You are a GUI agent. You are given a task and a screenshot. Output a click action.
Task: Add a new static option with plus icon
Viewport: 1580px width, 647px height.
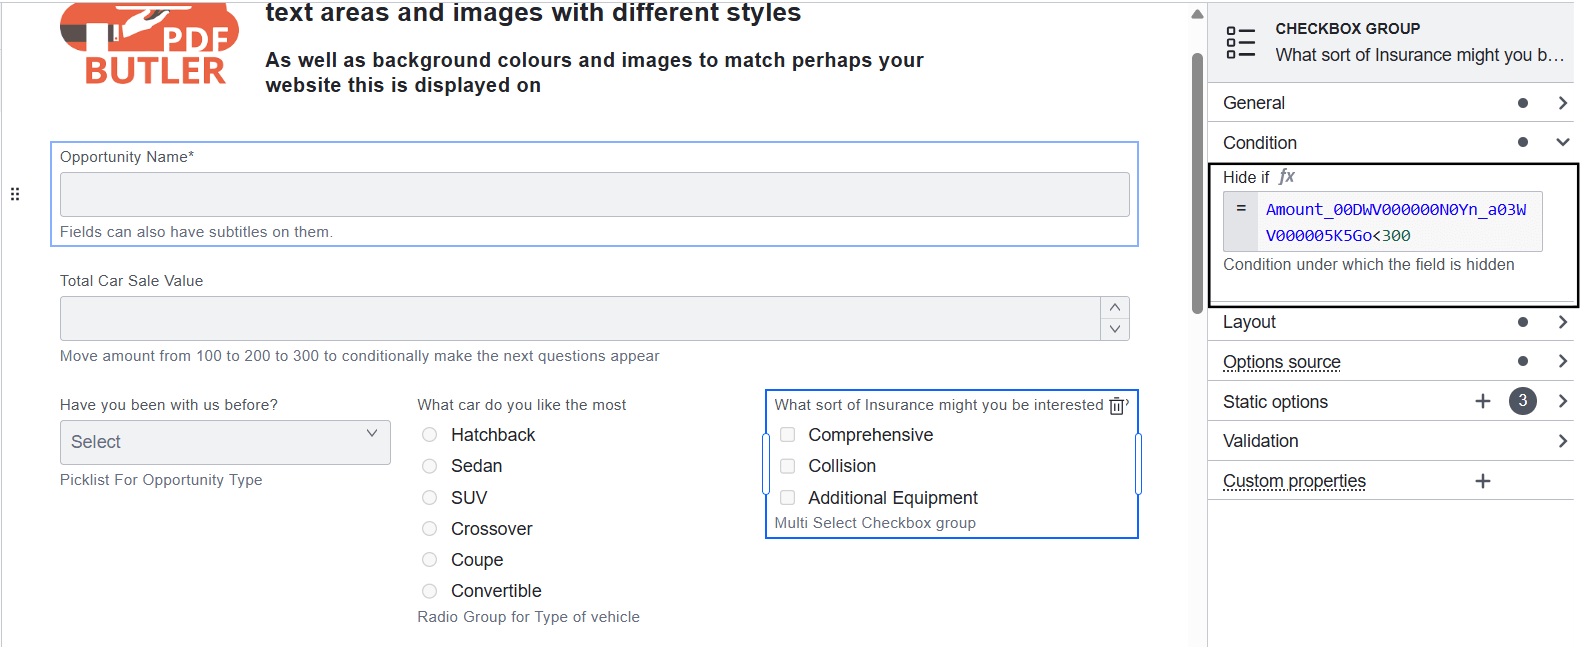[x=1482, y=401]
